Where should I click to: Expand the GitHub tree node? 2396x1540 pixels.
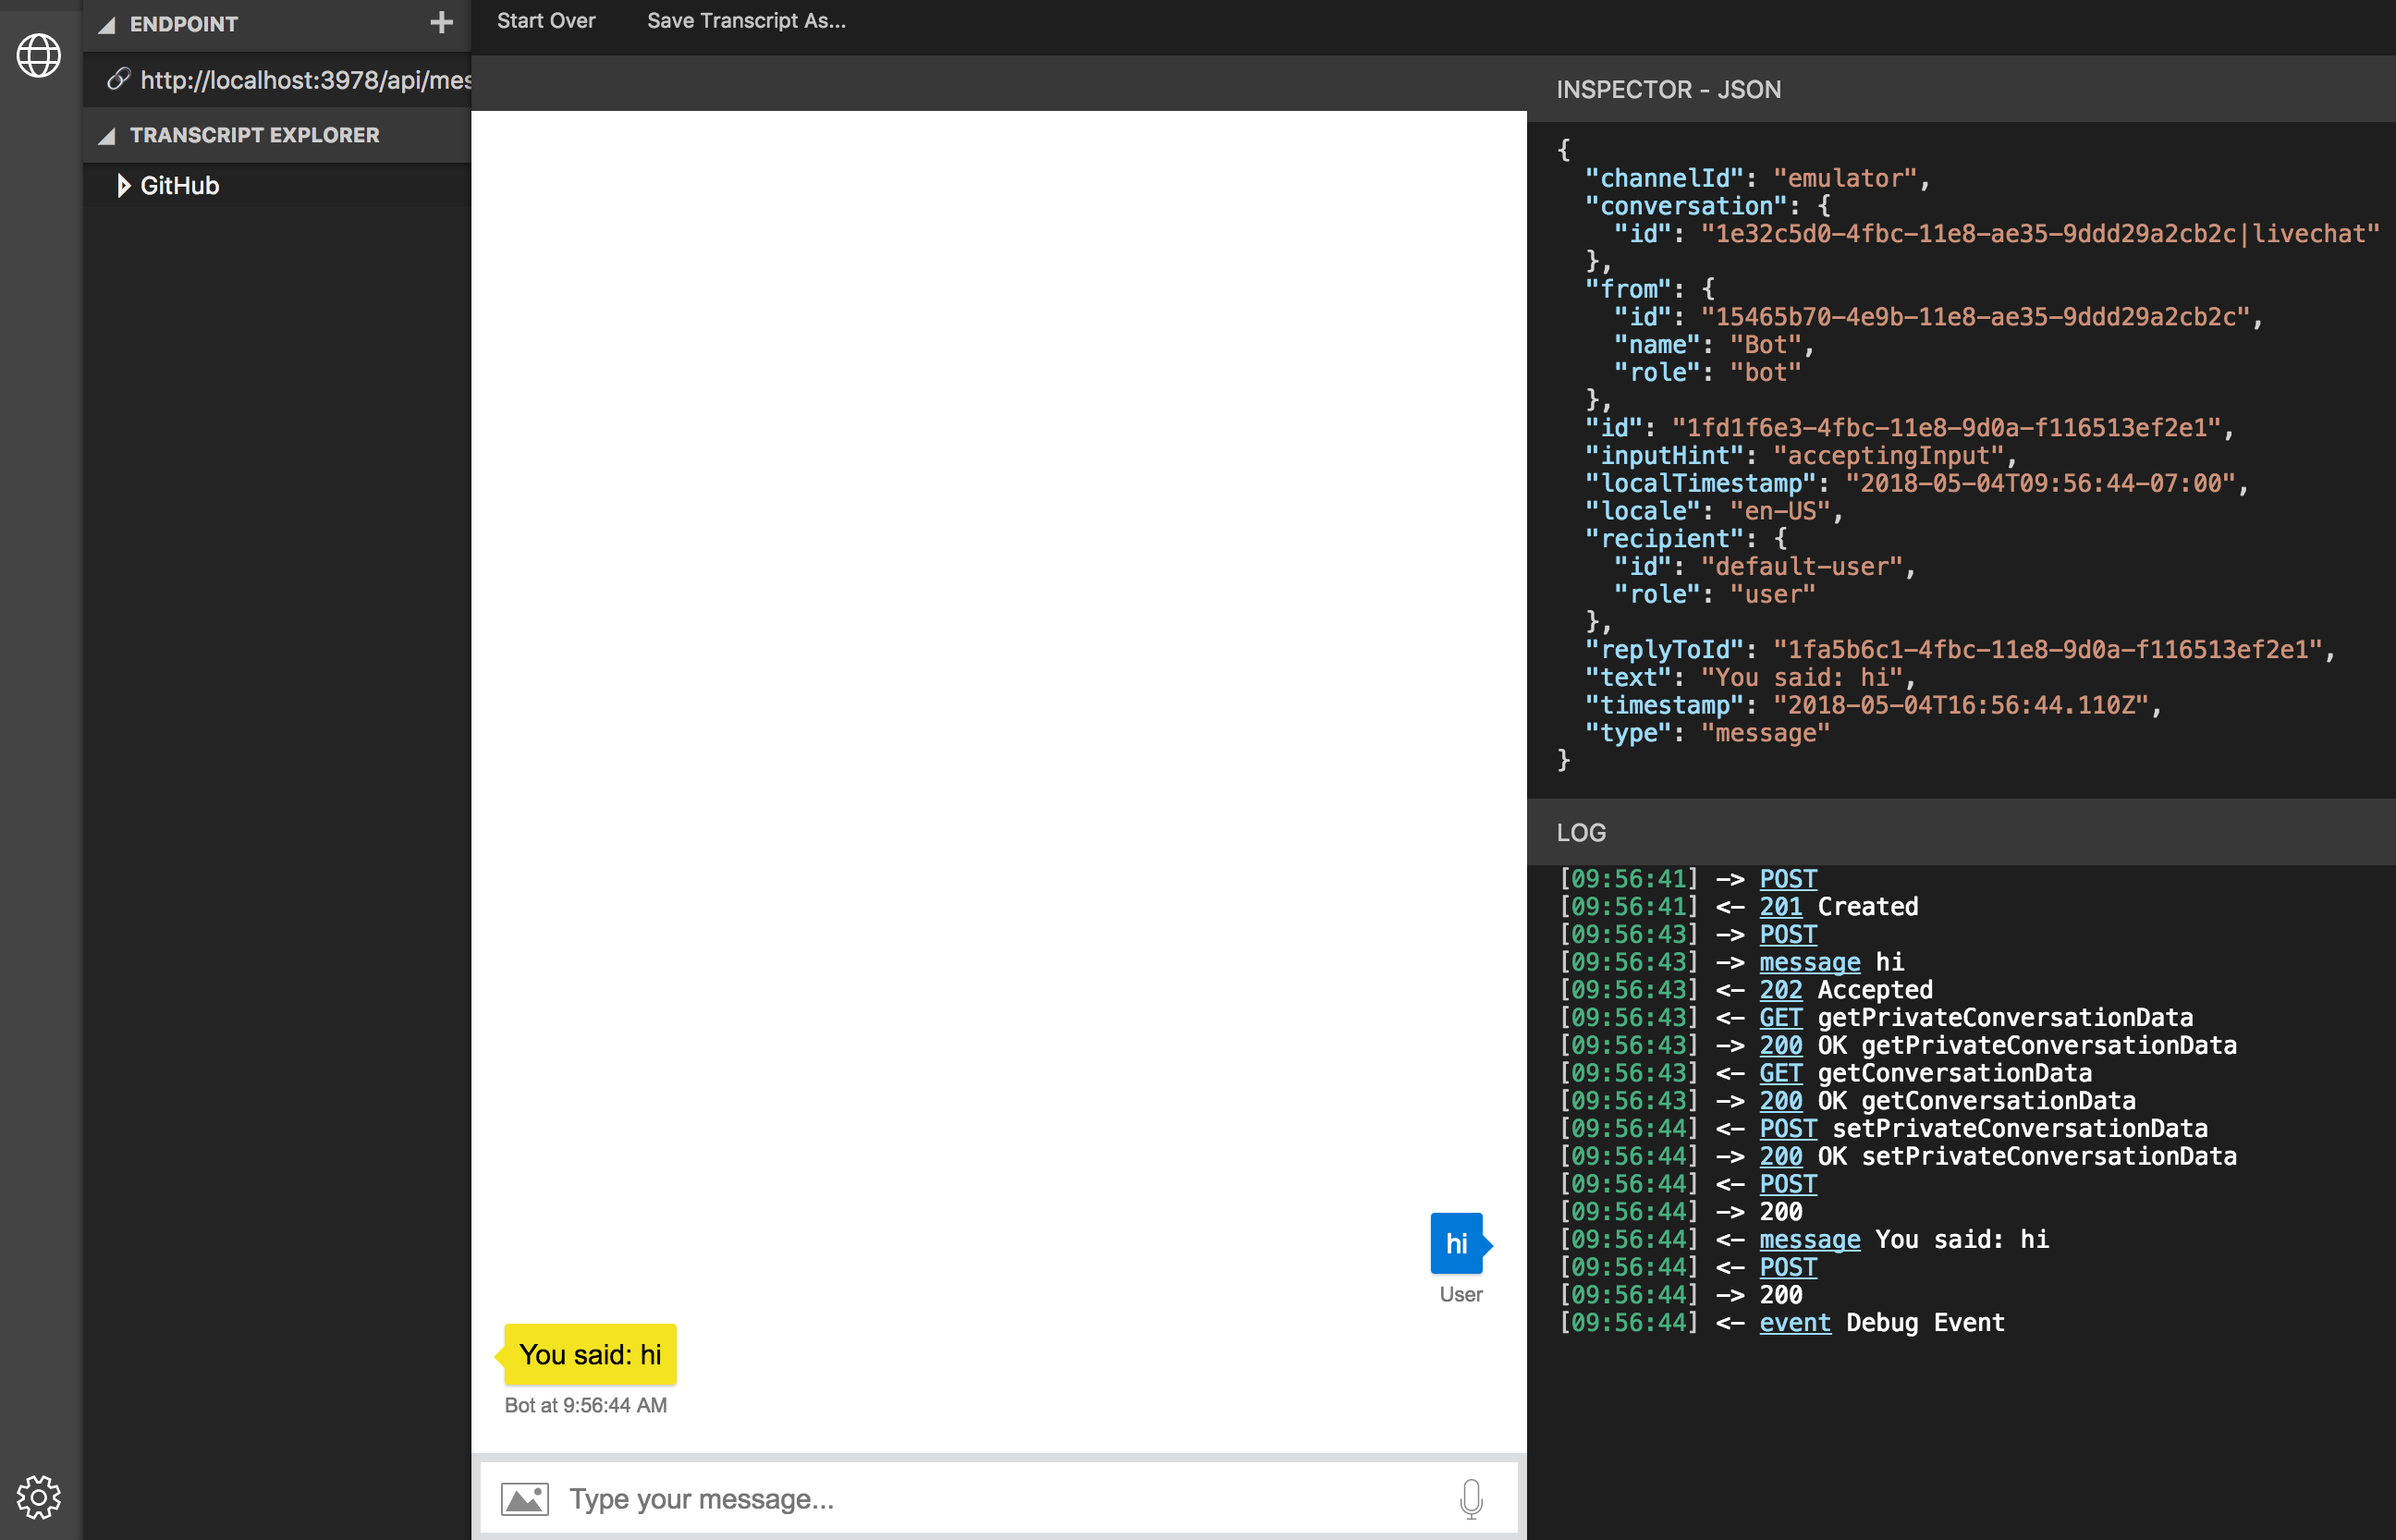[x=124, y=186]
